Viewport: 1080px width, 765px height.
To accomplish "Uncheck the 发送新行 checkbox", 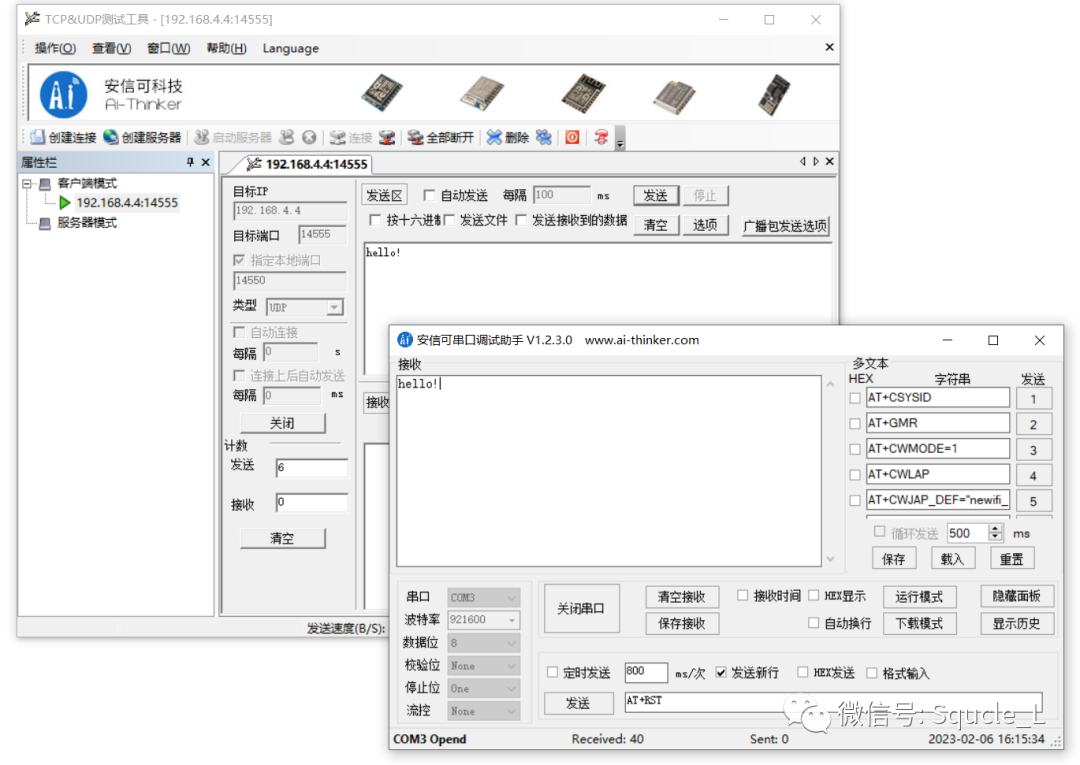I will click(721, 673).
